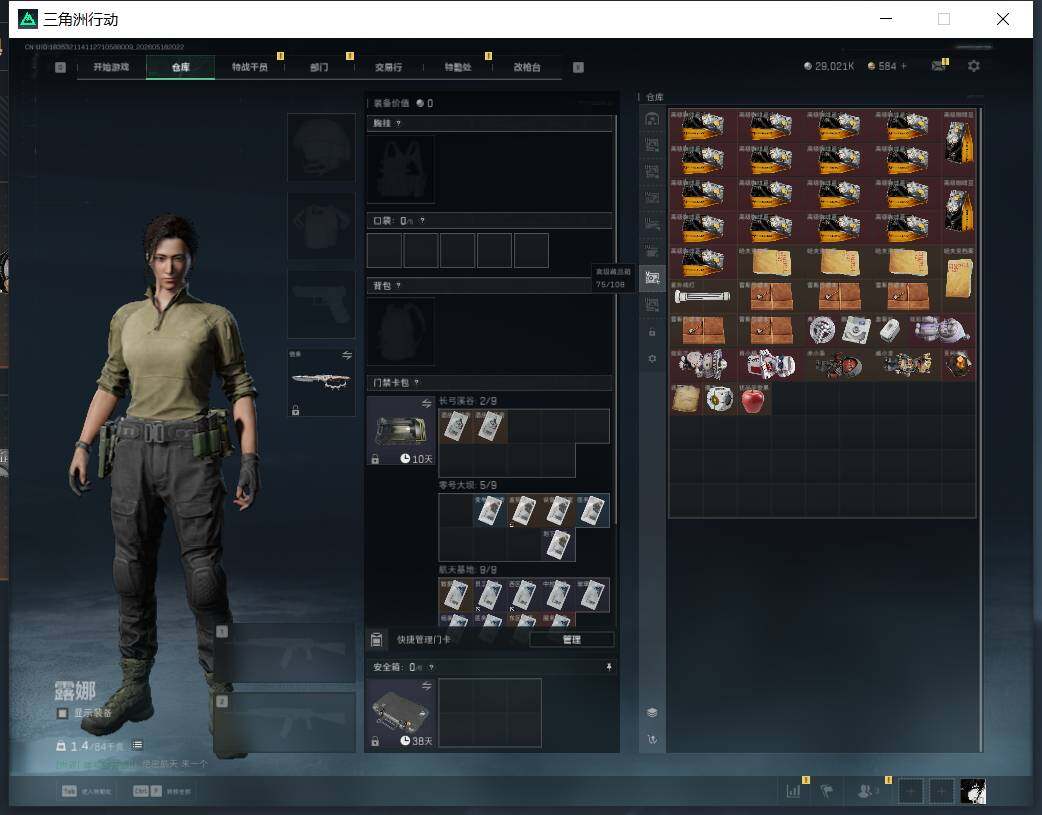Open the 改枪台 tab

pyautogui.click(x=527, y=67)
